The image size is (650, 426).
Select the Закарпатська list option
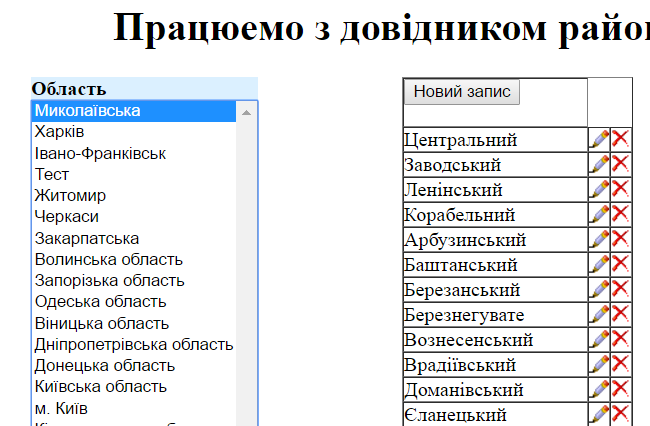[87, 238]
